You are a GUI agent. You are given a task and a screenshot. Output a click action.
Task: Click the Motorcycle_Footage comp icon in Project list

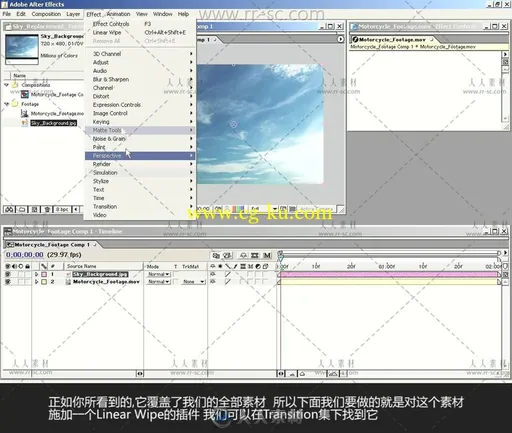point(25,95)
